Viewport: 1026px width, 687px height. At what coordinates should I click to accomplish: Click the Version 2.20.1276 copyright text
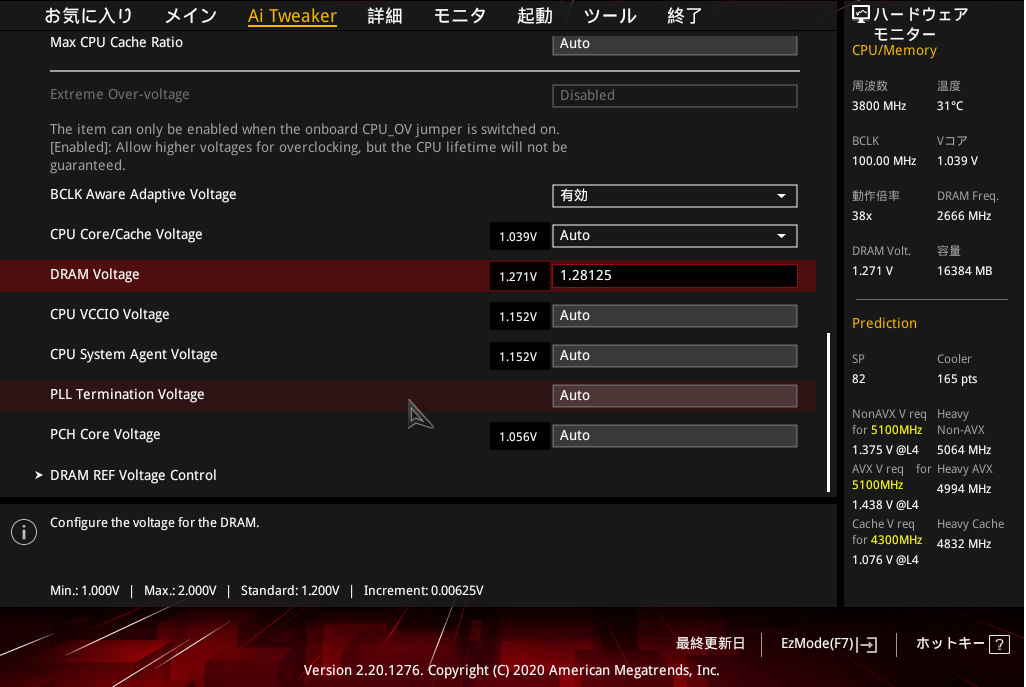(511, 670)
